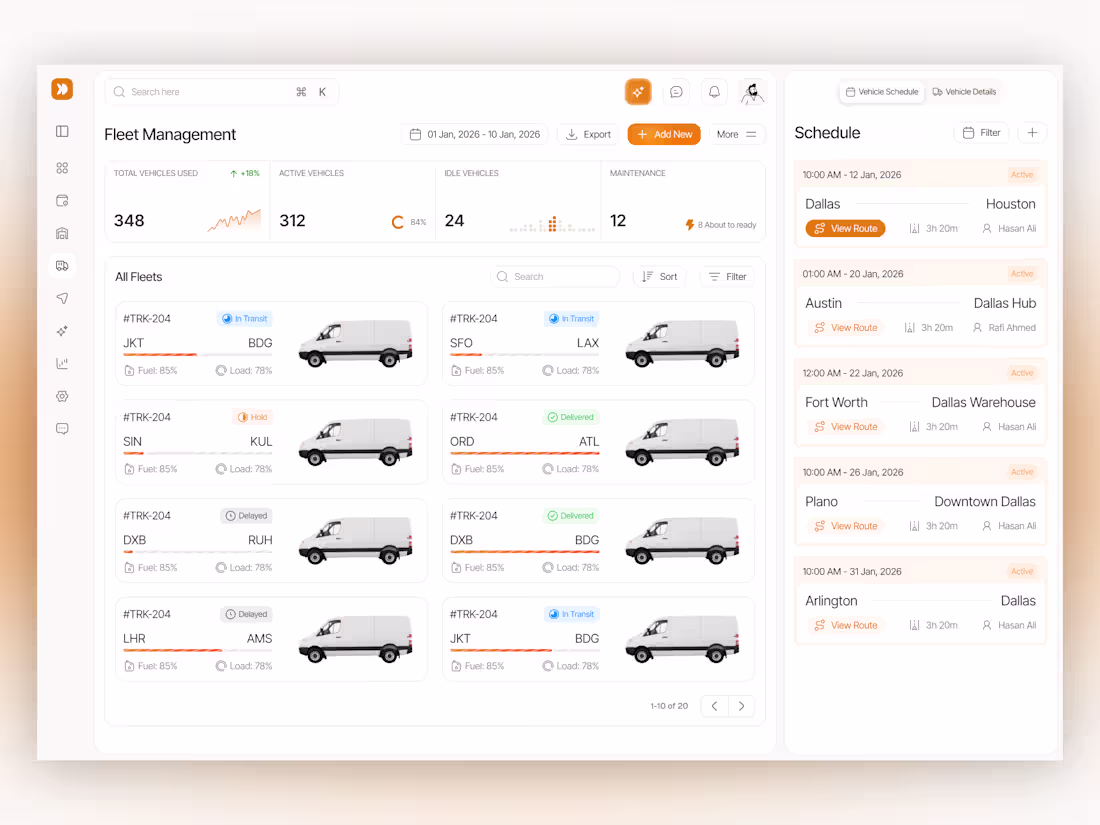Open the More dropdown menu

click(x=736, y=133)
